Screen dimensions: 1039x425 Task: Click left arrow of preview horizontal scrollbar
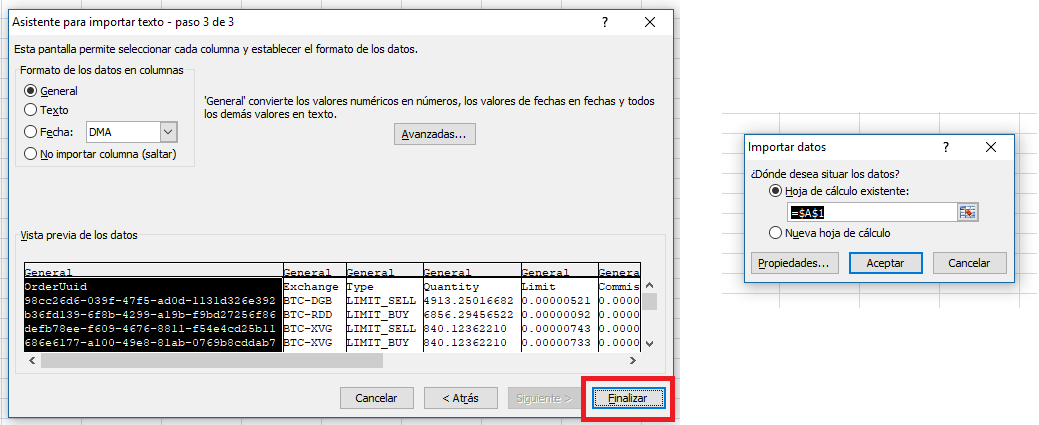click(x=30, y=361)
